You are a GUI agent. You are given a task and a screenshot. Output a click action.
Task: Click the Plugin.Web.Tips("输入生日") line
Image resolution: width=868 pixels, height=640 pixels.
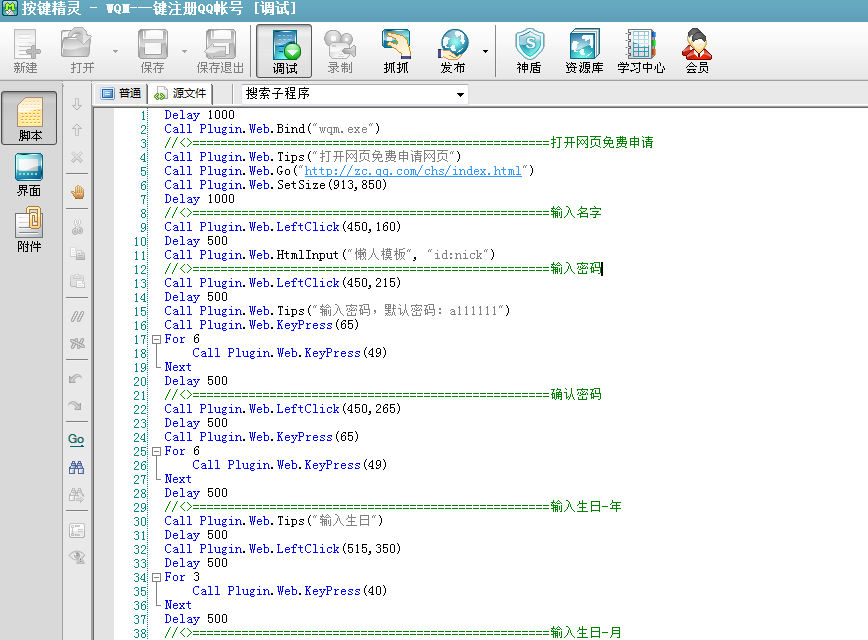(273, 521)
